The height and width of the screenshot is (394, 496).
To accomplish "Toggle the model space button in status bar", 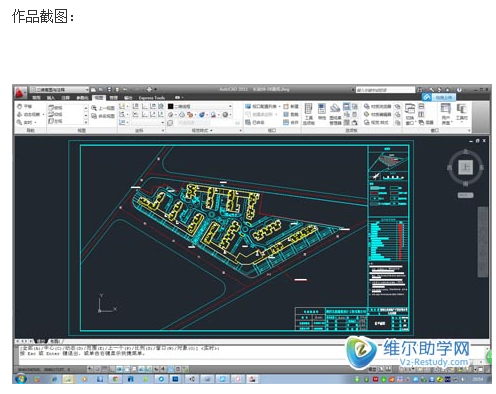I will (x=372, y=369).
